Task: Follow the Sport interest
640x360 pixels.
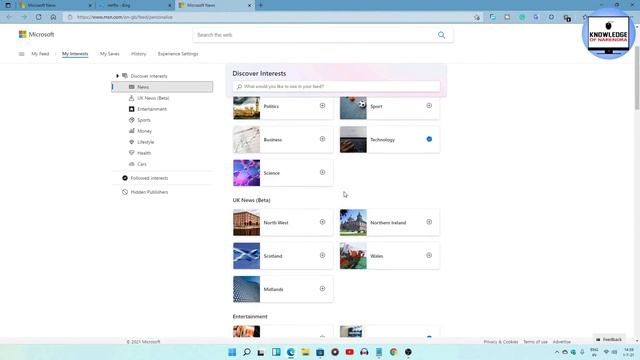Action: point(429,106)
